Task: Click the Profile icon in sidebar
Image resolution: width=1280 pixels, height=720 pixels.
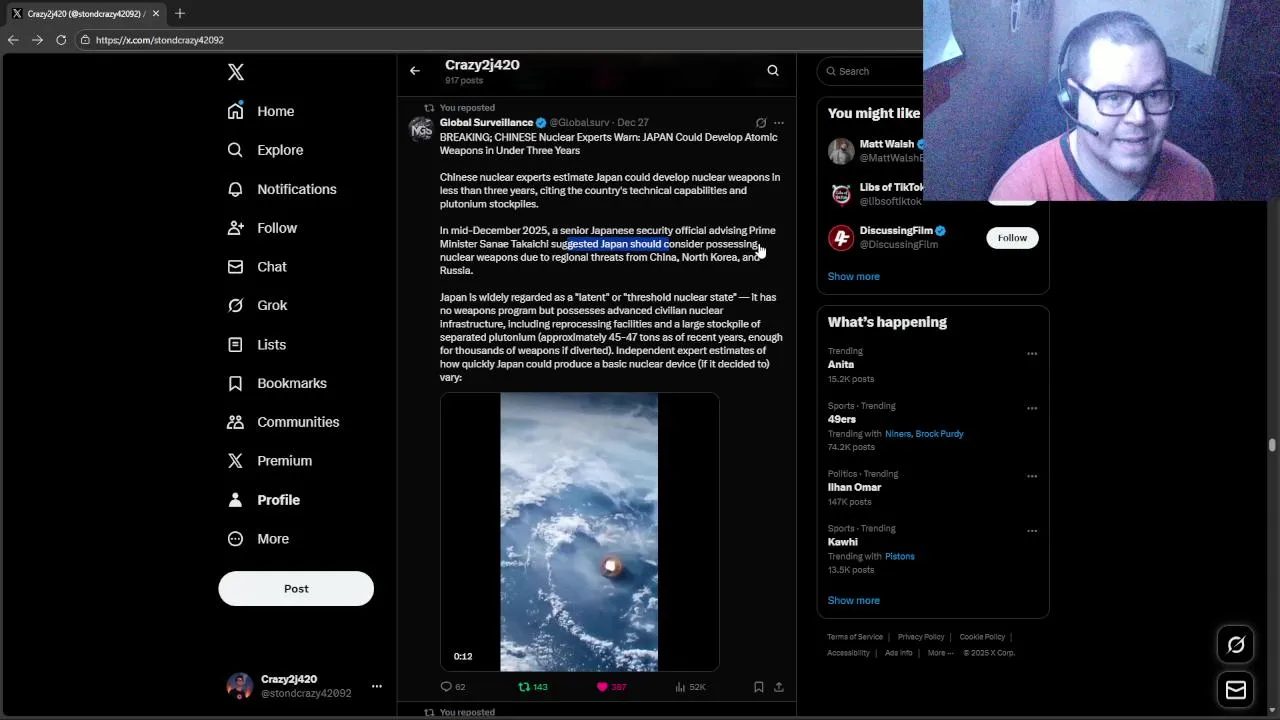Action: (x=235, y=500)
